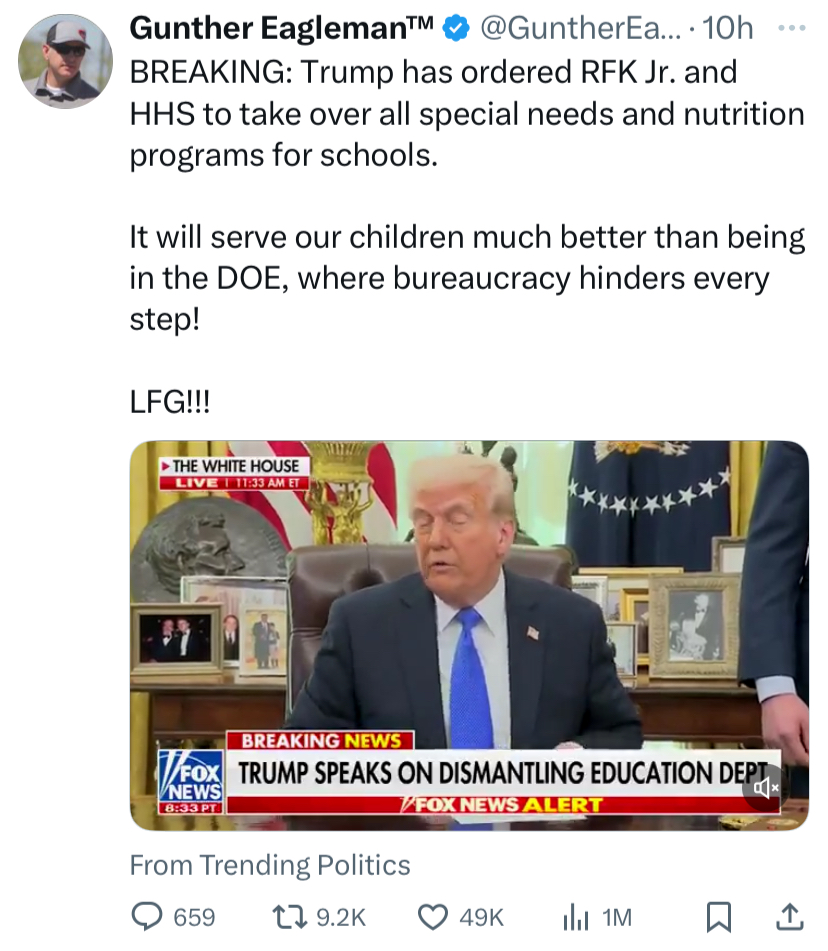The width and height of the screenshot is (828, 951).
Task: Click the 10h timestamp
Action: (728, 29)
